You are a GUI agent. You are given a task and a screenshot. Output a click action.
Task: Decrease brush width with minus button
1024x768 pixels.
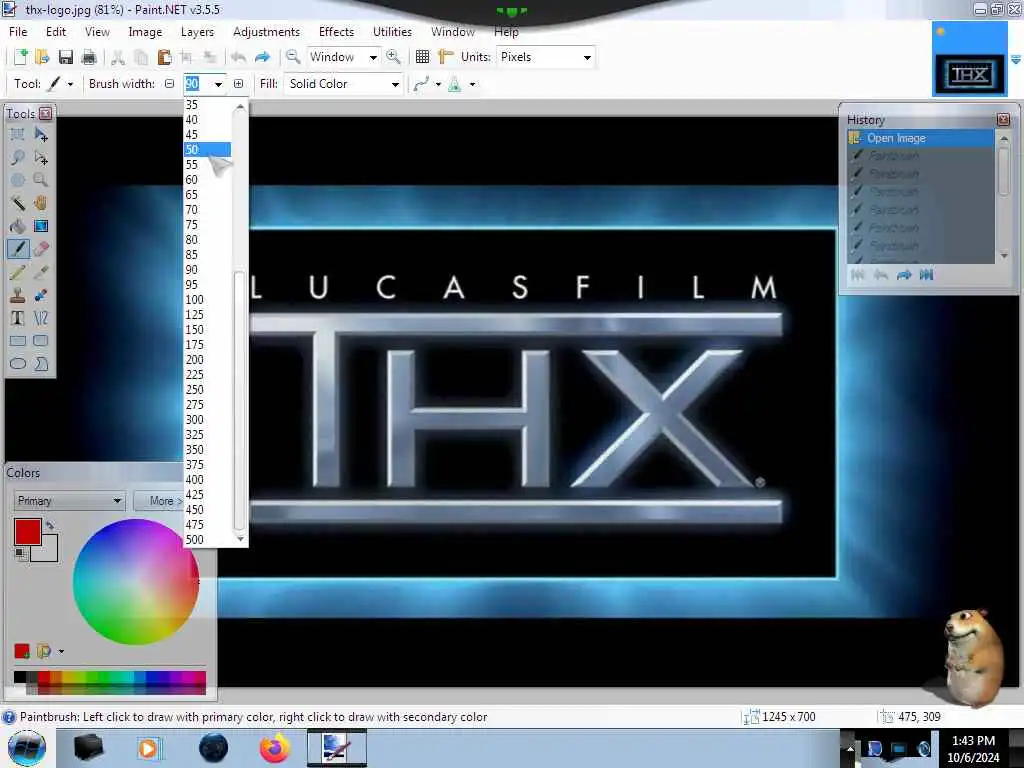pyautogui.click(x=170, y=84)
